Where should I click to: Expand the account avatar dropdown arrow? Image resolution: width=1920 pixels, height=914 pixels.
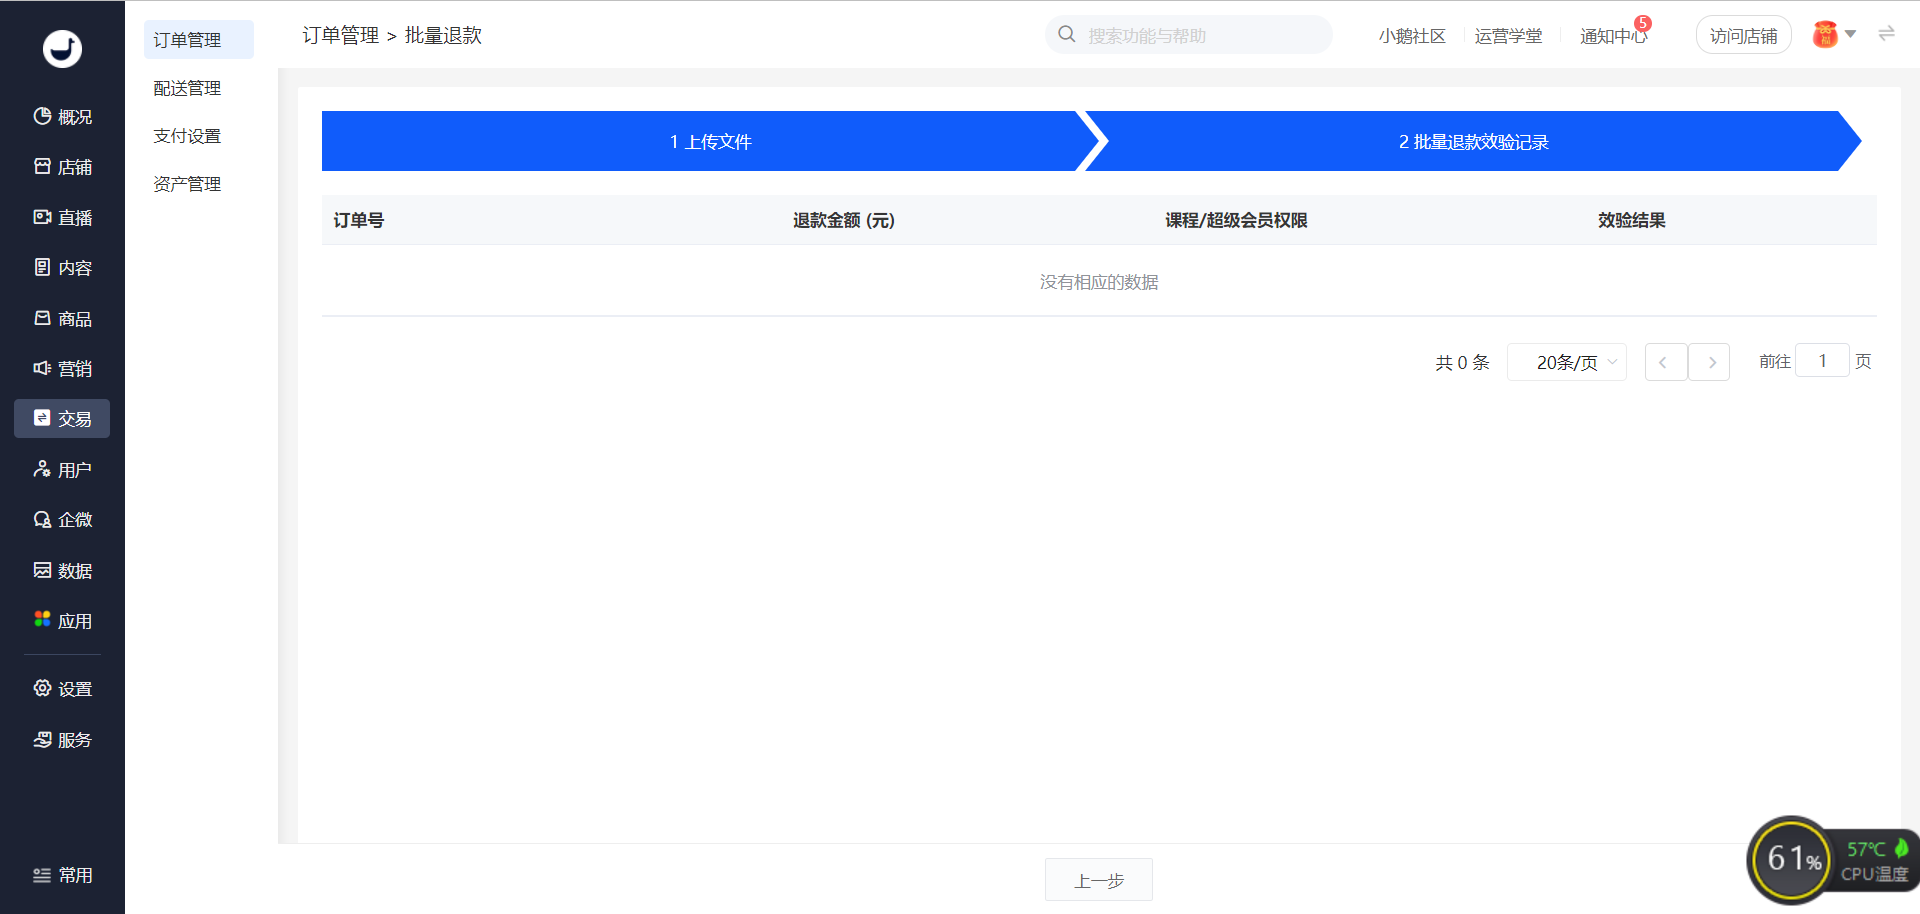pos(1850,34)
